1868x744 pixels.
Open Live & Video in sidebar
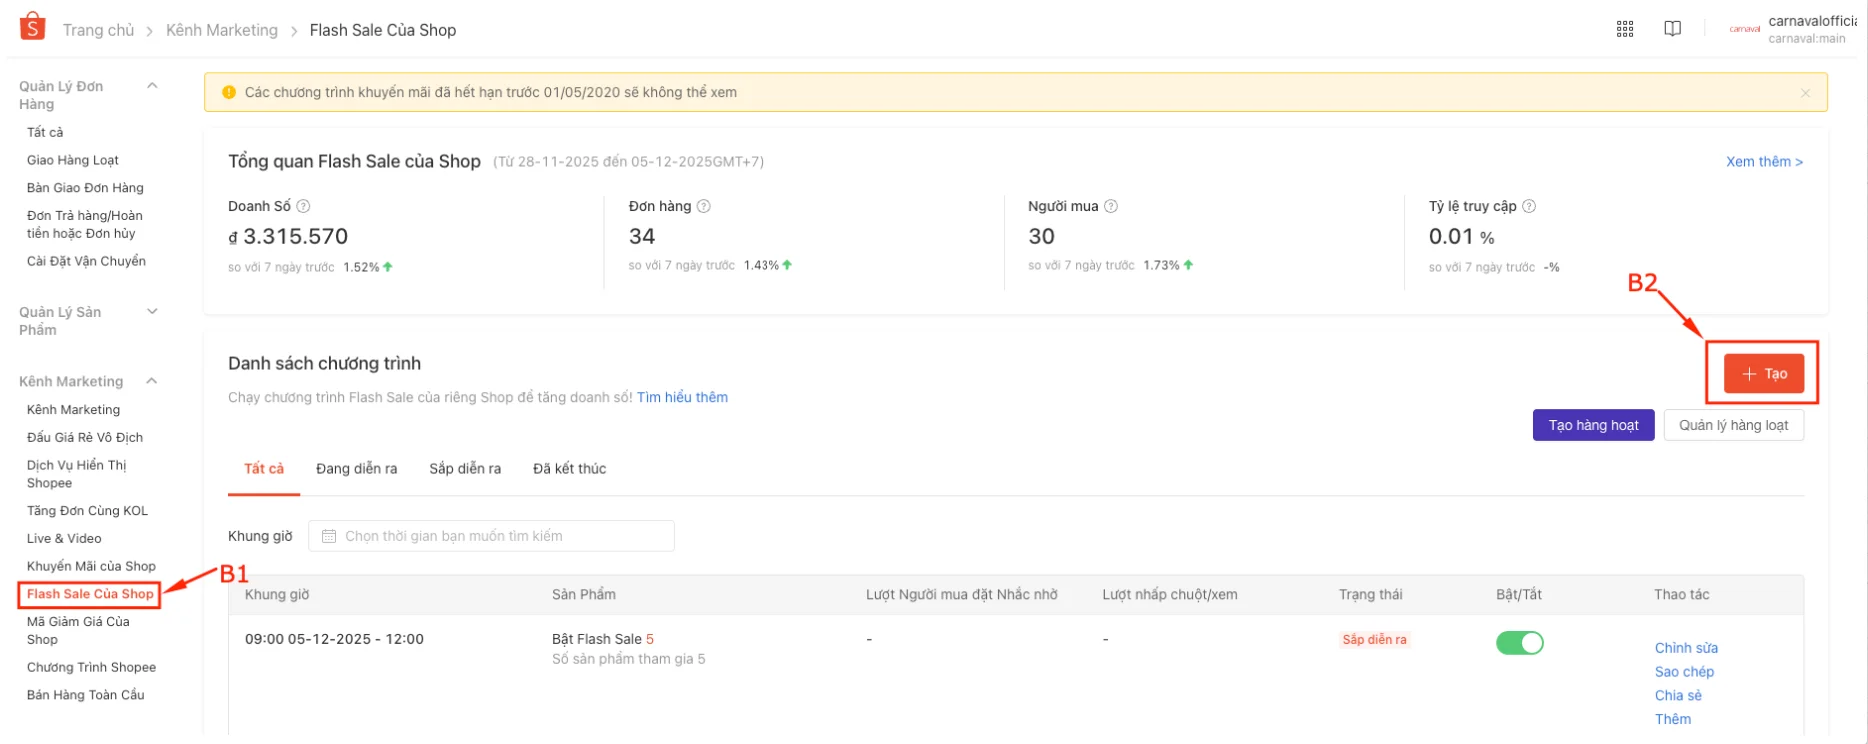(x=64, y=538)
